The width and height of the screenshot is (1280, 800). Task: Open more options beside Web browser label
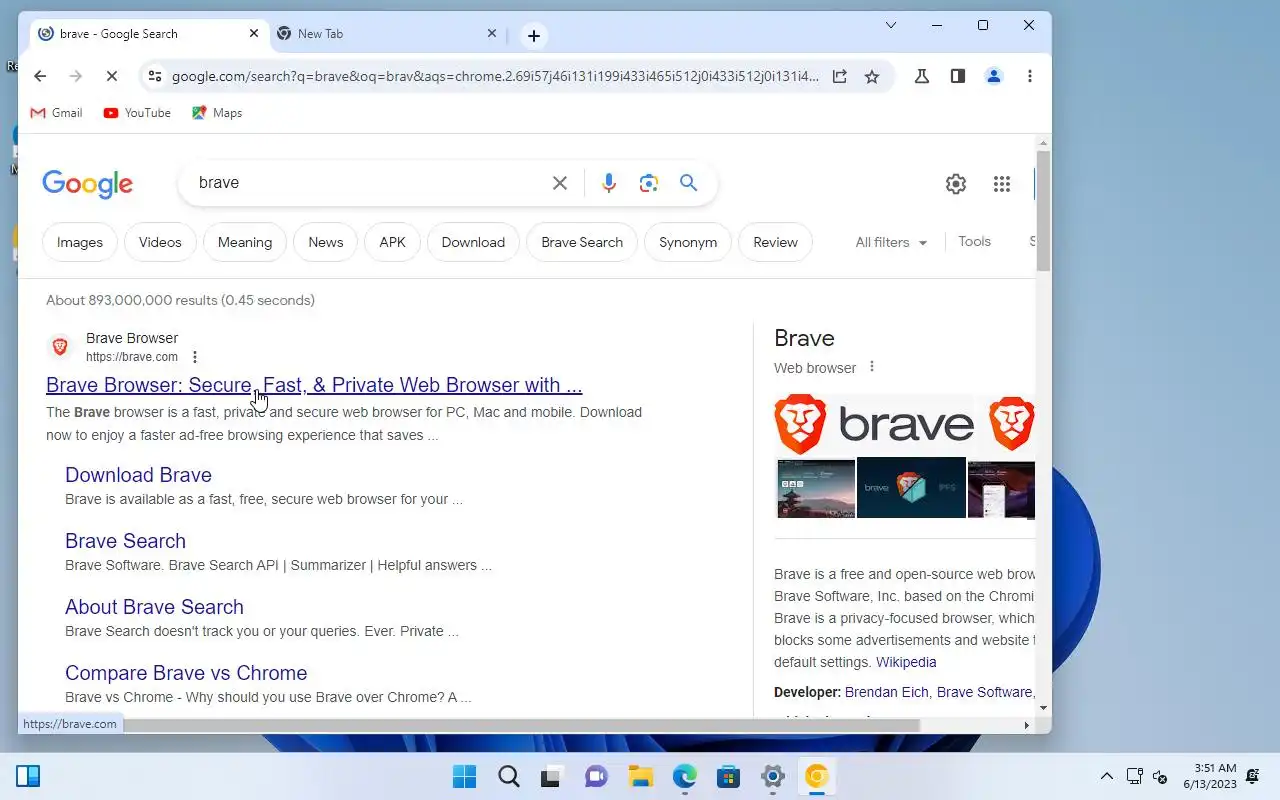(x=872, y=367)
